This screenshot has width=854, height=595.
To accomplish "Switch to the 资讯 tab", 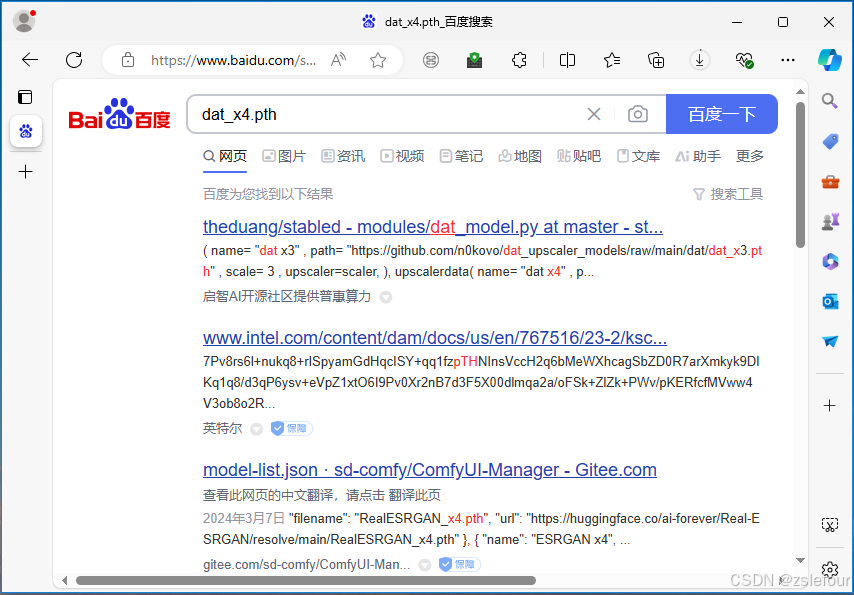I will tap(343, 156).
